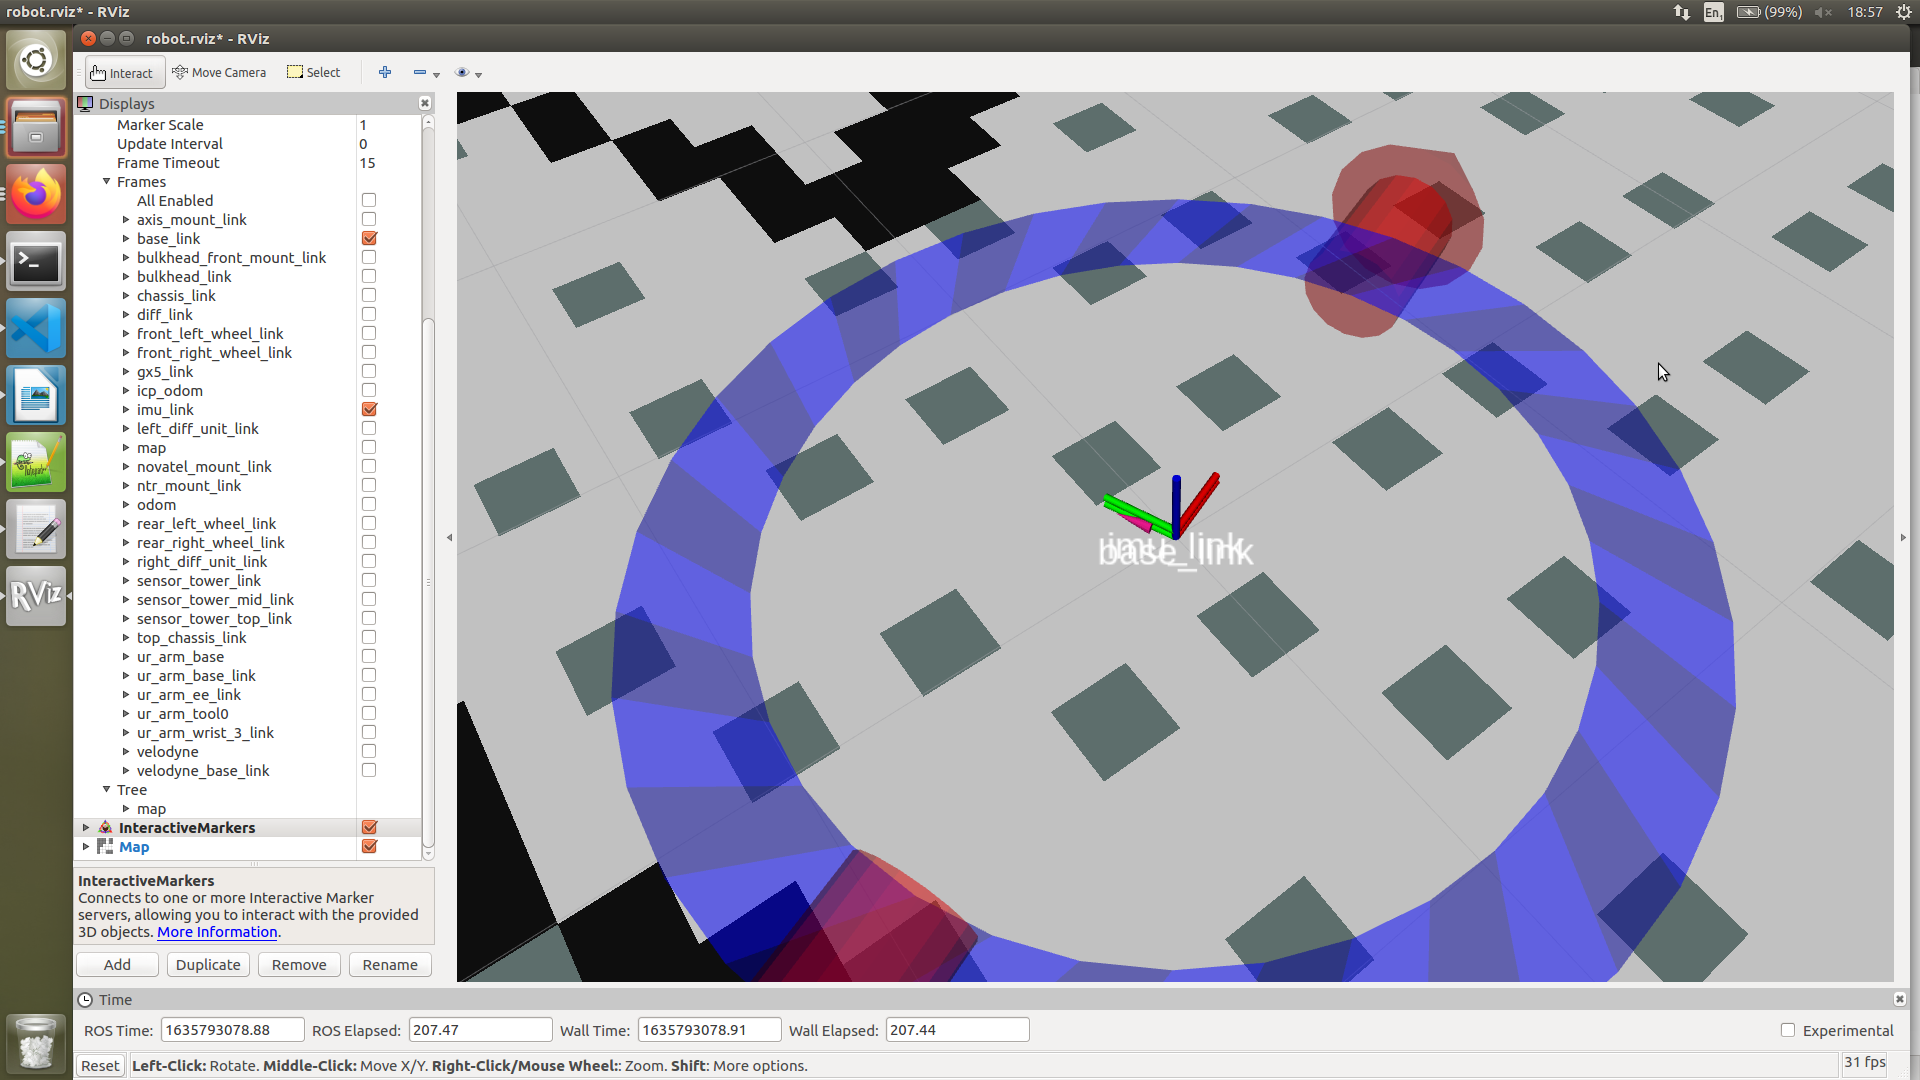
Task: Switch to RViz in the dock
Action: (36, 597)
